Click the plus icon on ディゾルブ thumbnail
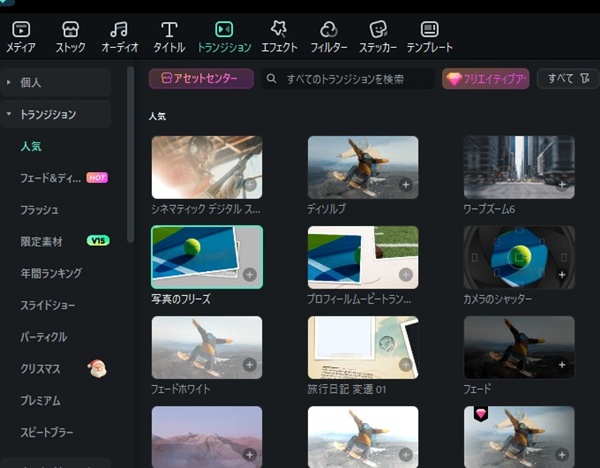Image resolution: width=600 pixels, height=468 pixels. pyautogui.click(x=405, y=185)
